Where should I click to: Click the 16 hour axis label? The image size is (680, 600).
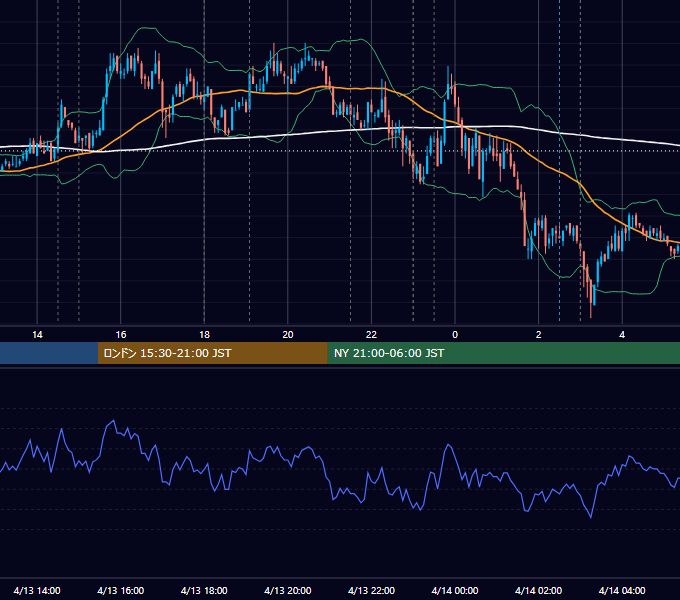(121, 335)
